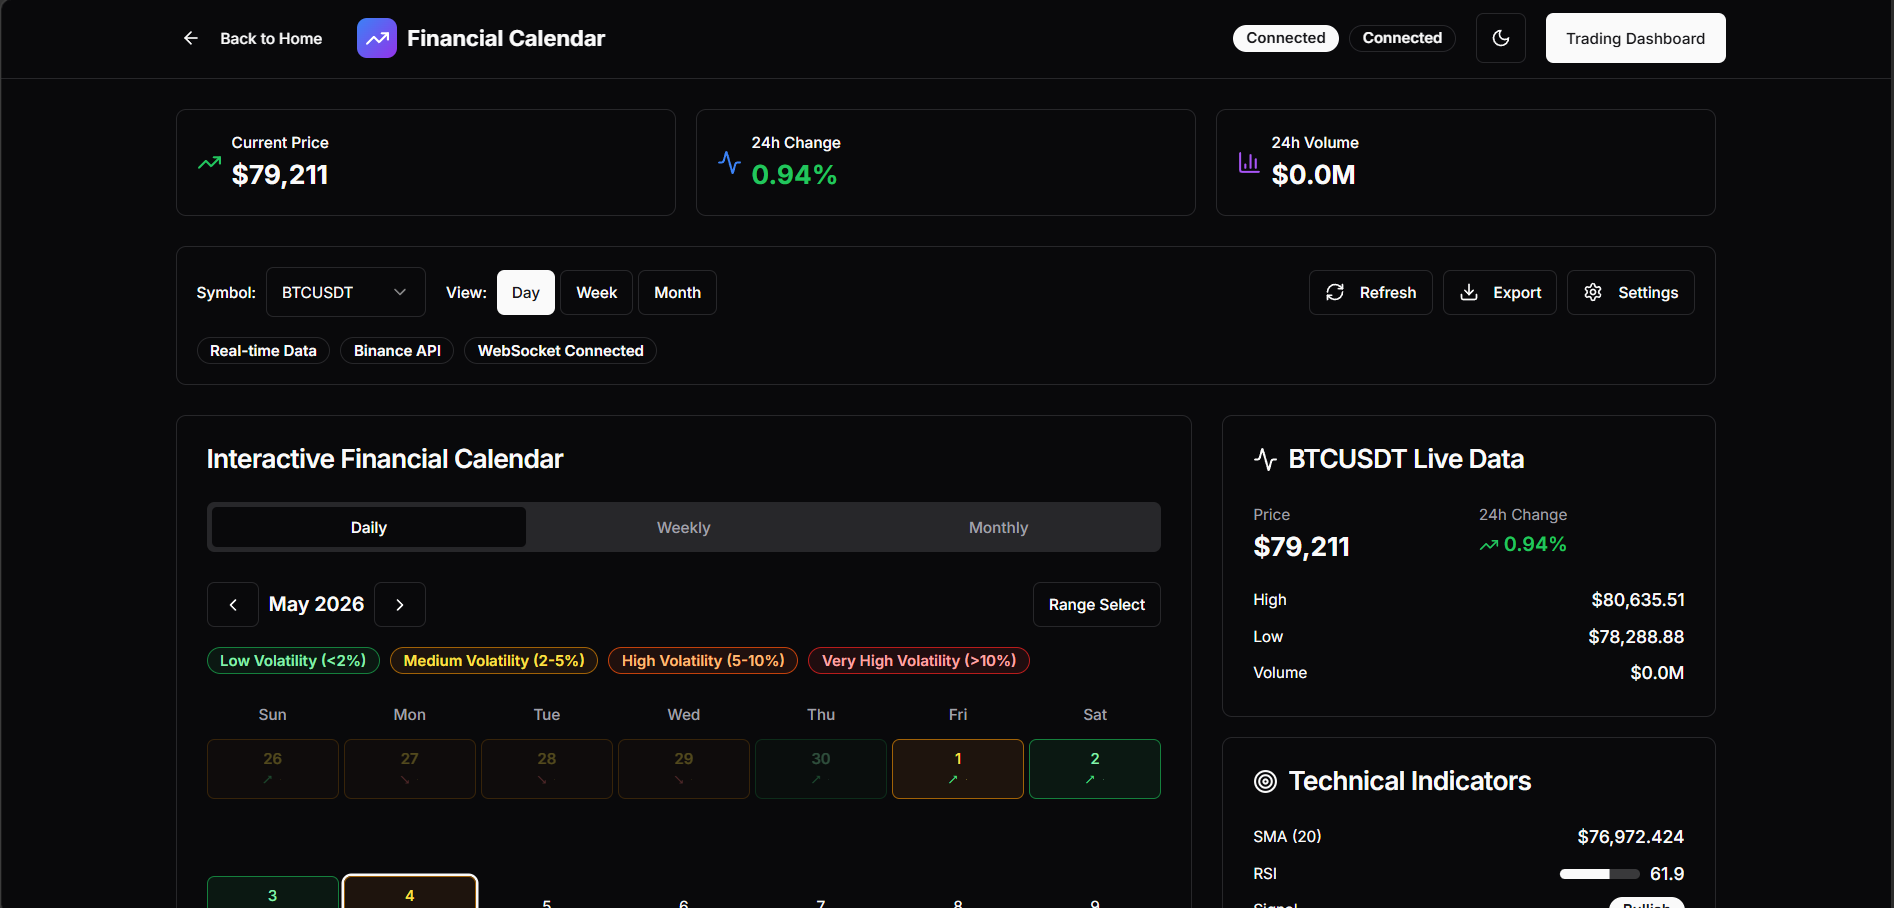Select May 2 calendar cell

pos(1095,769)
